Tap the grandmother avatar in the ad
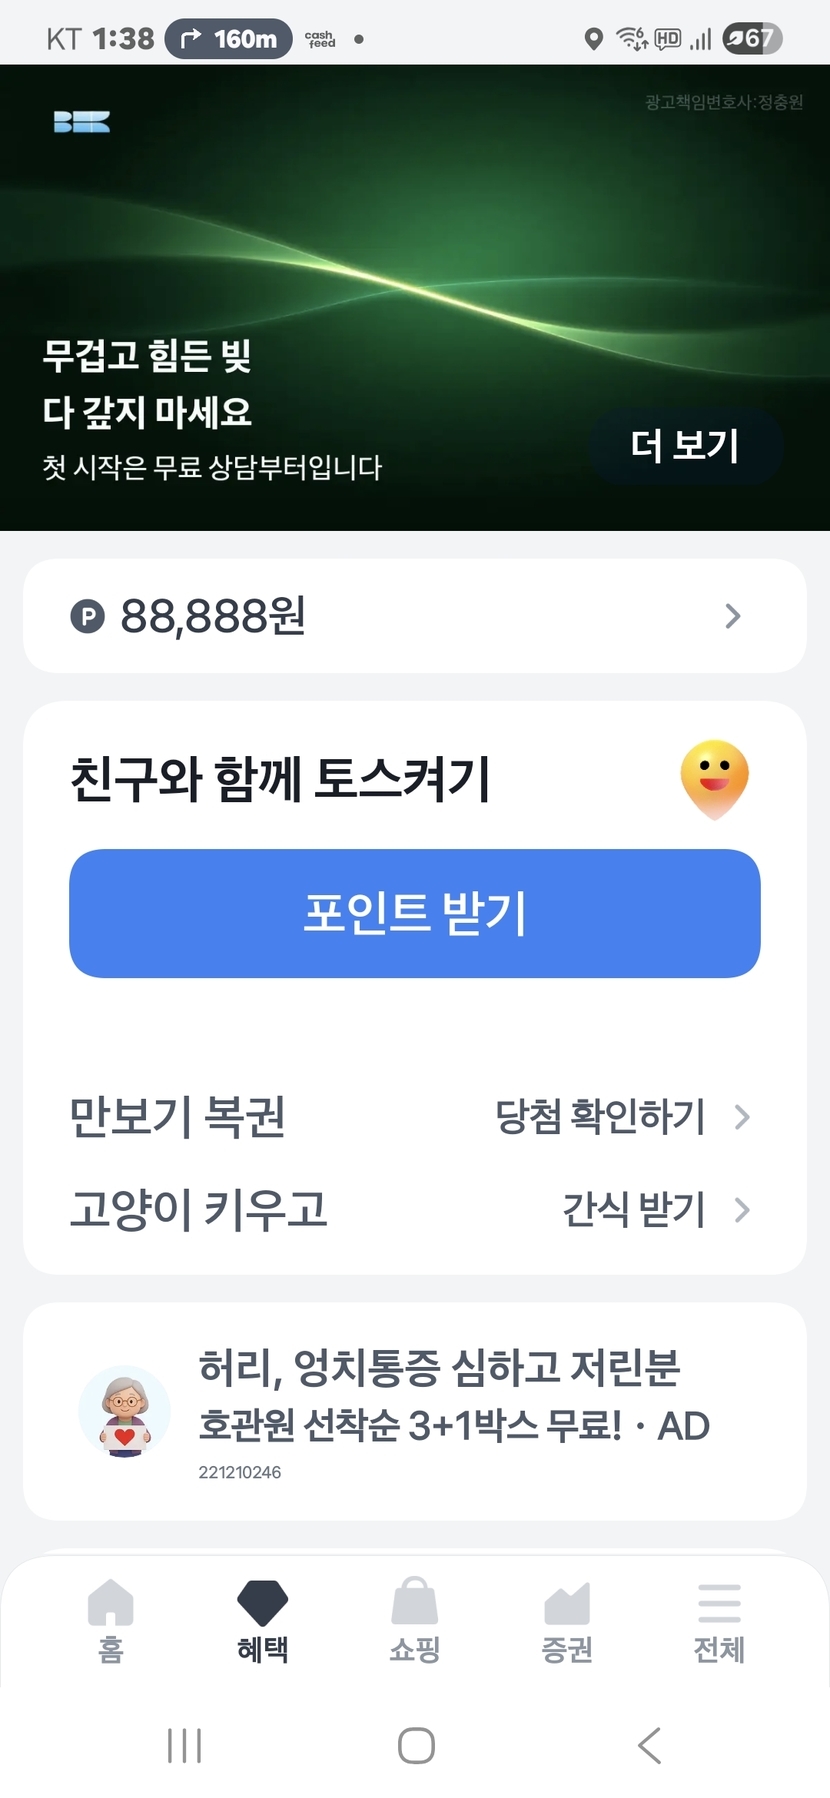 pyautogui.click(x=124, y=1411)
